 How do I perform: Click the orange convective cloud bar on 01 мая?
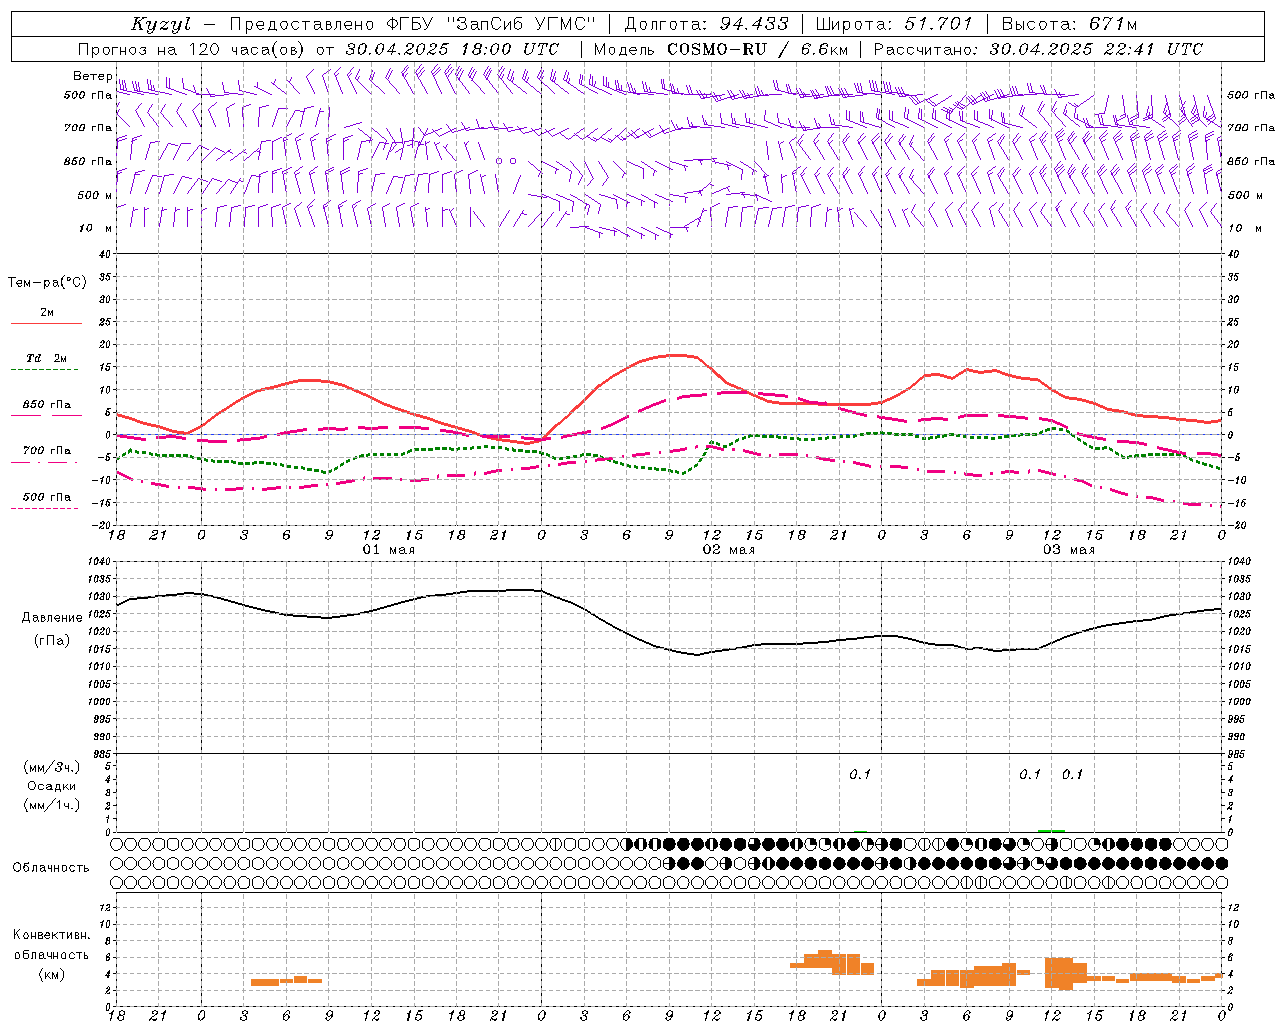click(286, 981)
